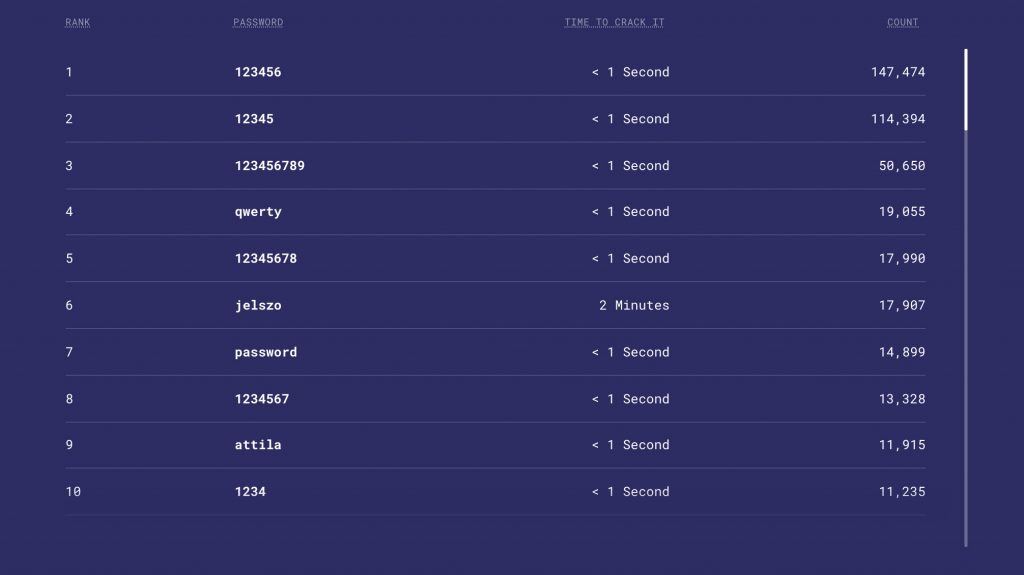1024x575 pixels.
Task: Select the qwerty password row
Action: click(x=258, y=212)
